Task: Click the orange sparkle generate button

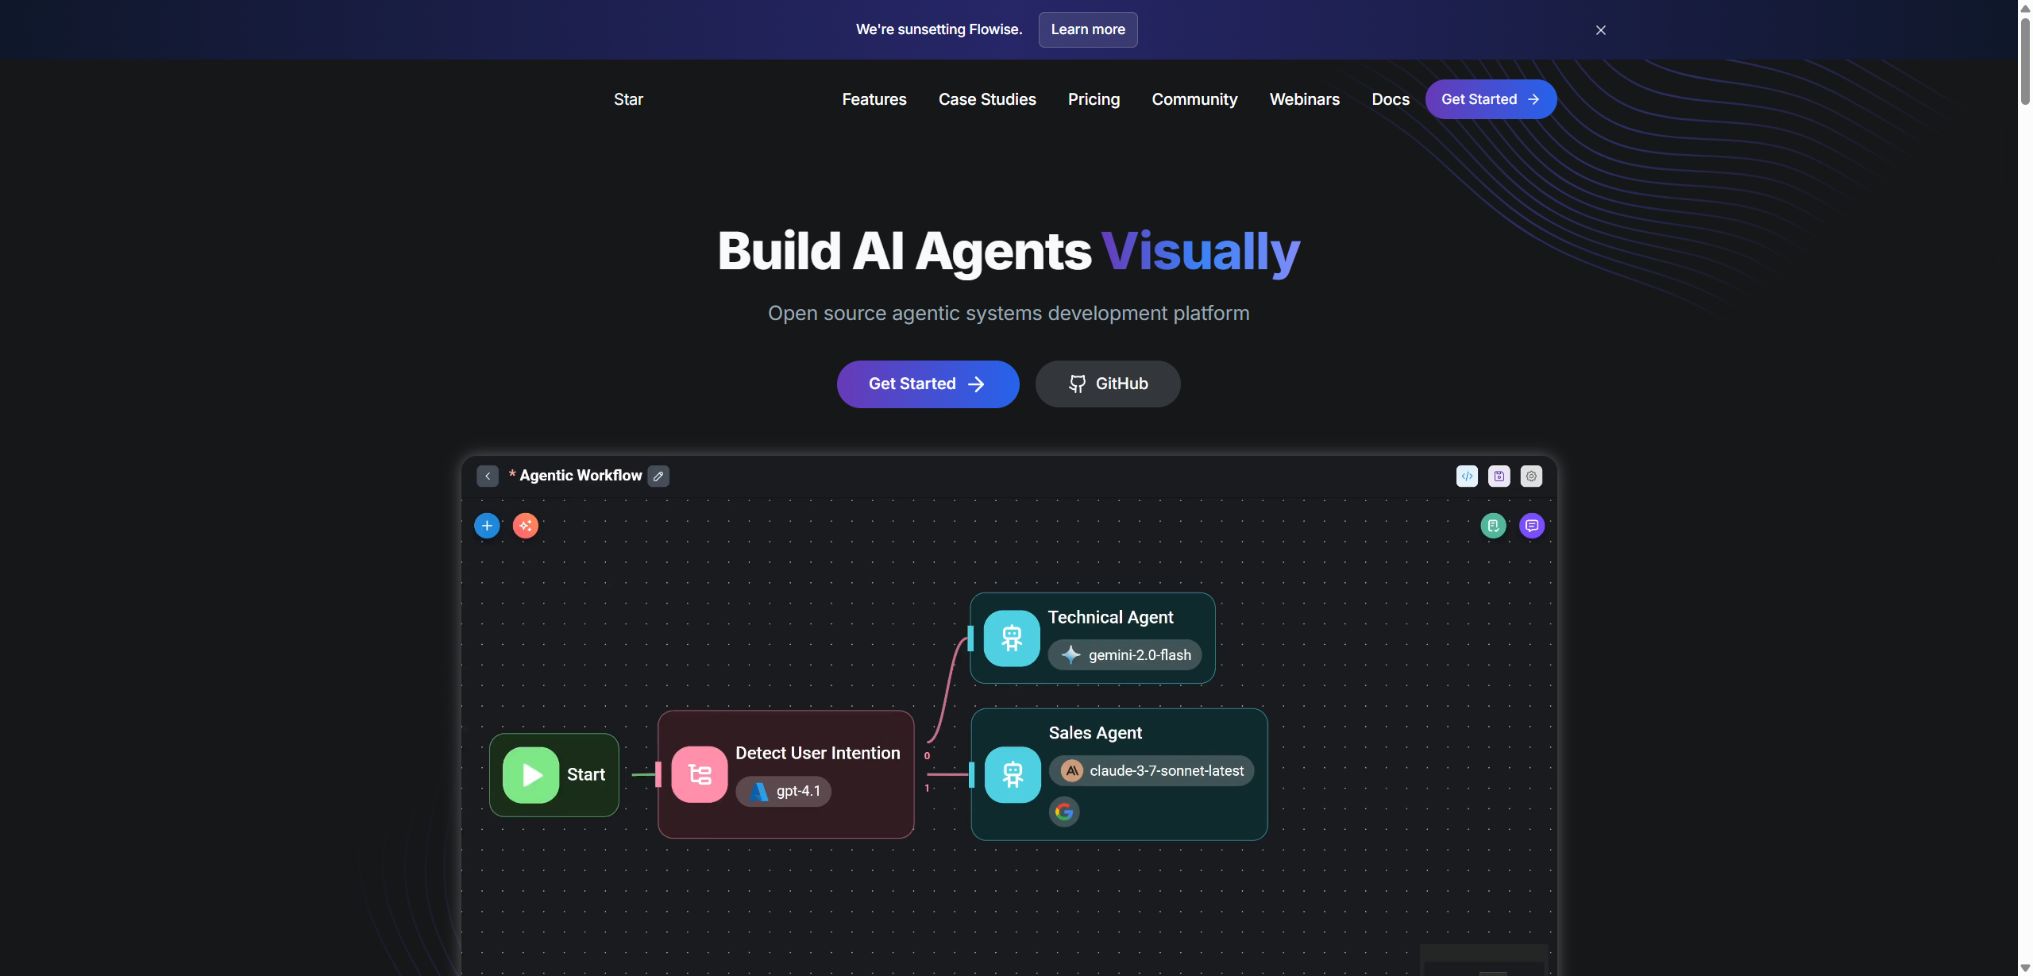Action: tap(525, 525)
